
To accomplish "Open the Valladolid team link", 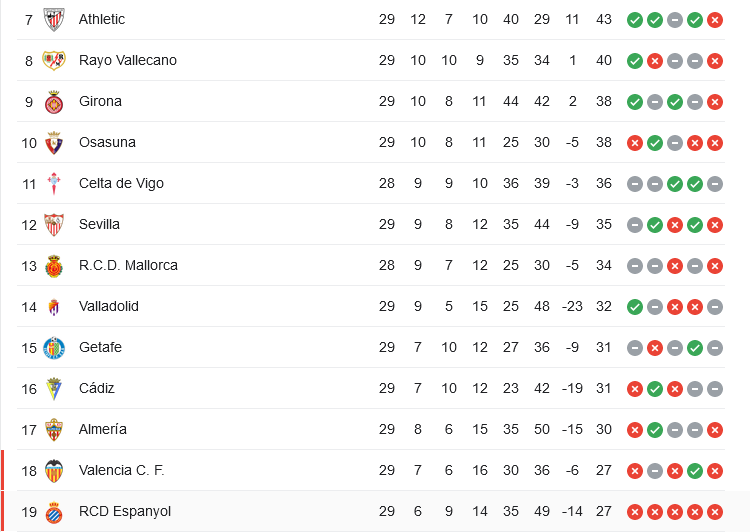I will tap(109, 306).
